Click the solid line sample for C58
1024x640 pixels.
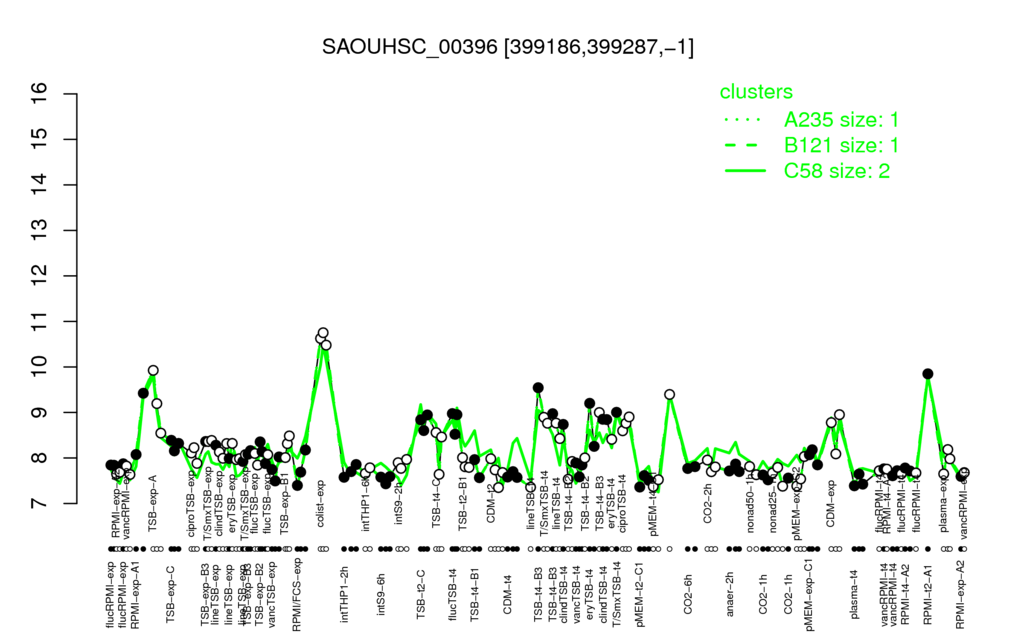click(744, 171)
